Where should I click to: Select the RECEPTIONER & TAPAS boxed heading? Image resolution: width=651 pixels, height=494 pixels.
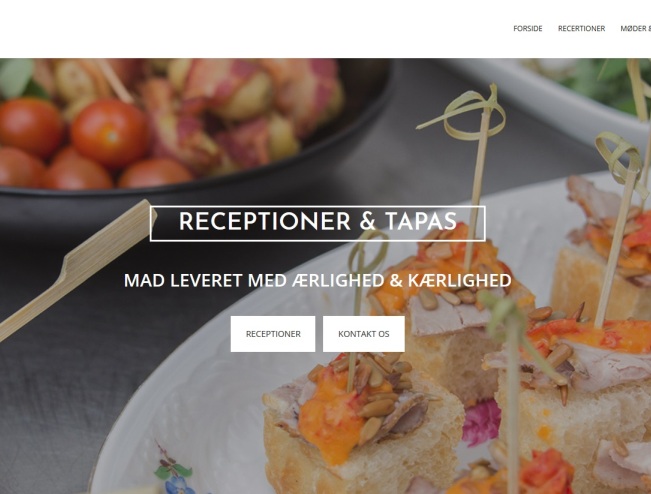318,223
